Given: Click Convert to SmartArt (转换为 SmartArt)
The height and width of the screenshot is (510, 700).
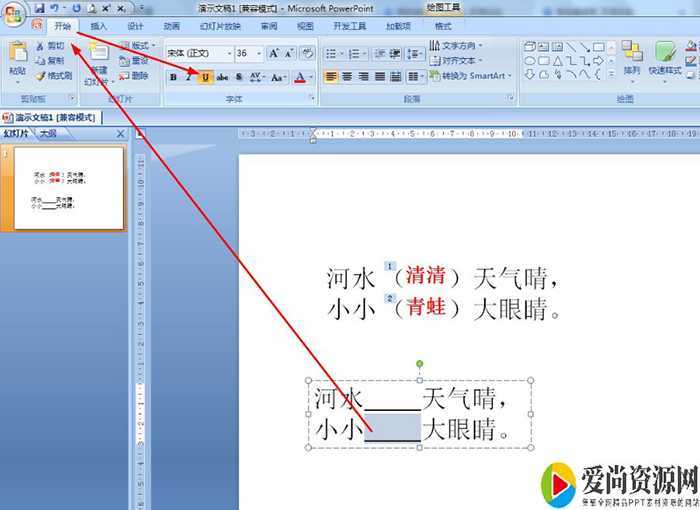Looking at the screenshot, I should (x=469, y=76).
